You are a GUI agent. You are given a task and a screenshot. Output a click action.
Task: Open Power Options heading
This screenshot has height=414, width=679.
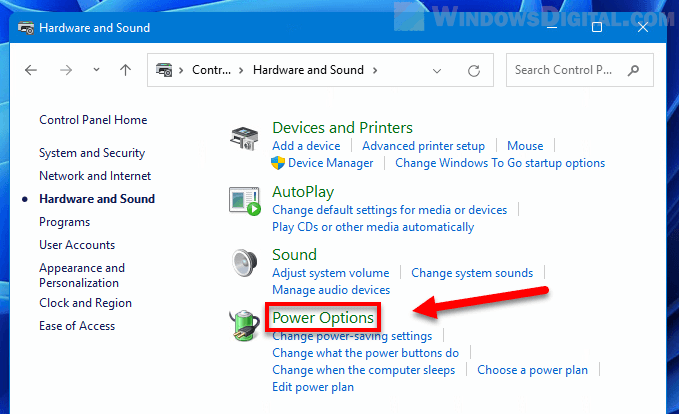click(323, 318)
